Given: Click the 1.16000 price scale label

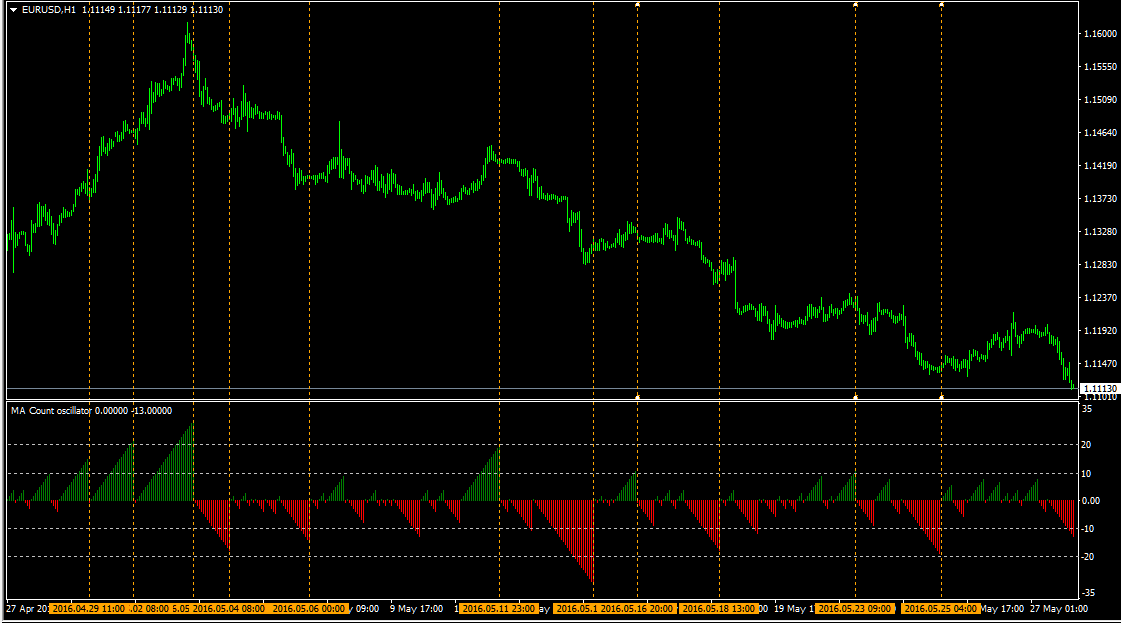Looking at the screenshot, I should [x=1100, y=34].
